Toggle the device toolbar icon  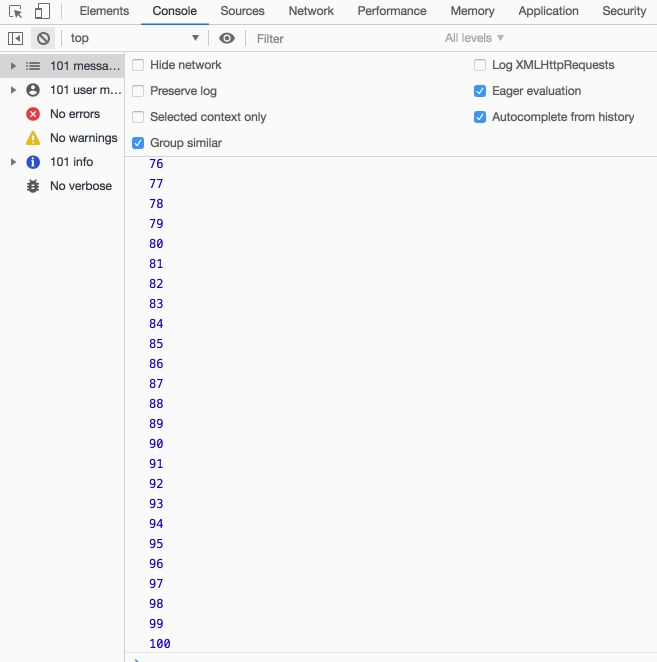tap(42, 11)
